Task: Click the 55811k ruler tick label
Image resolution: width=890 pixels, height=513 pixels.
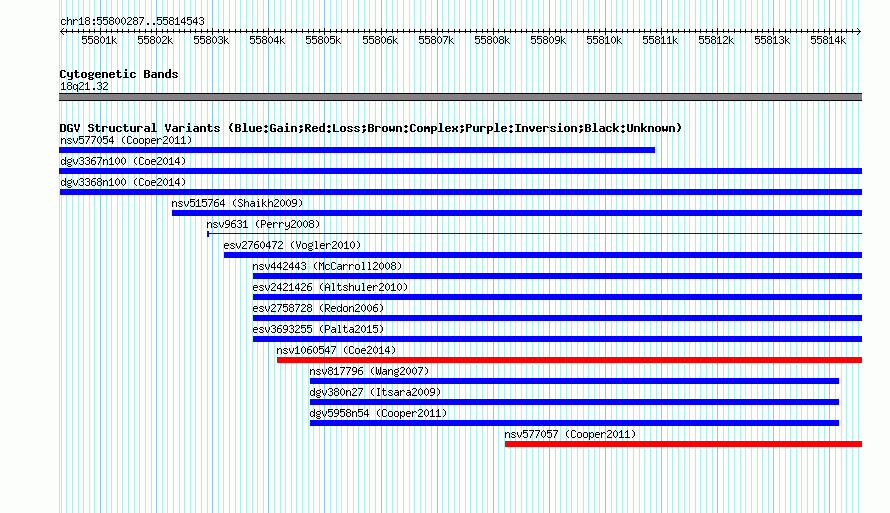Action: (x=660, y=40)
